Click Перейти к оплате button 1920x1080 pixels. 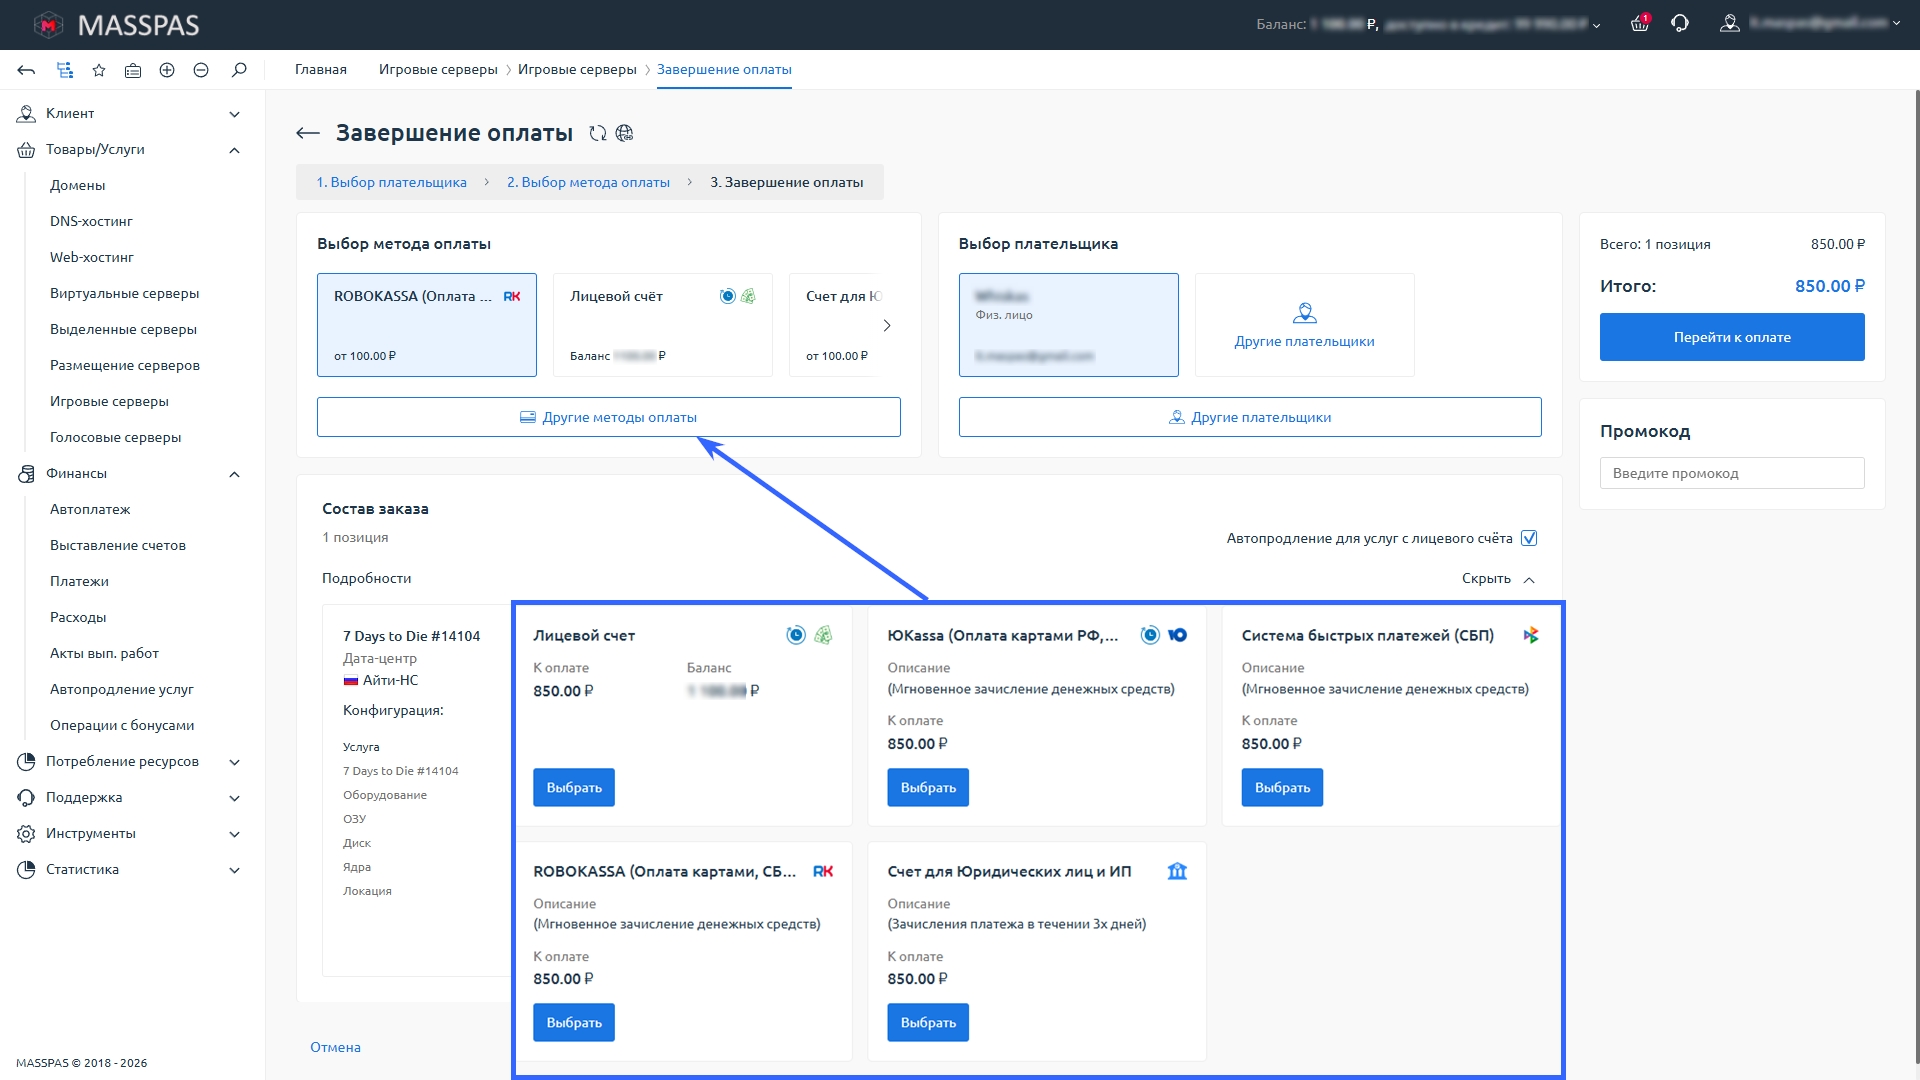click(1732, 337)
